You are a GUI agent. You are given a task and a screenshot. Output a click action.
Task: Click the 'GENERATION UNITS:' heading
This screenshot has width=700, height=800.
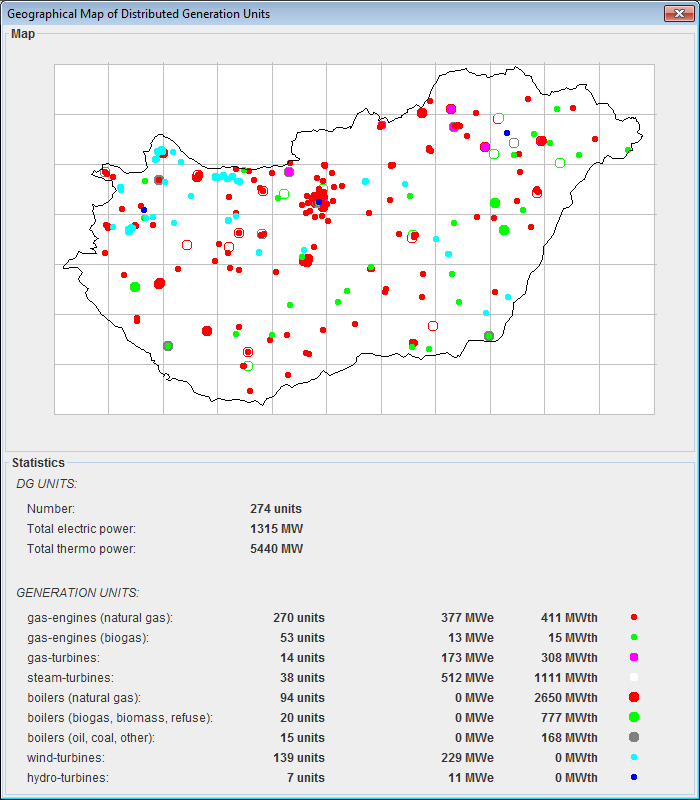coord(78,593)
